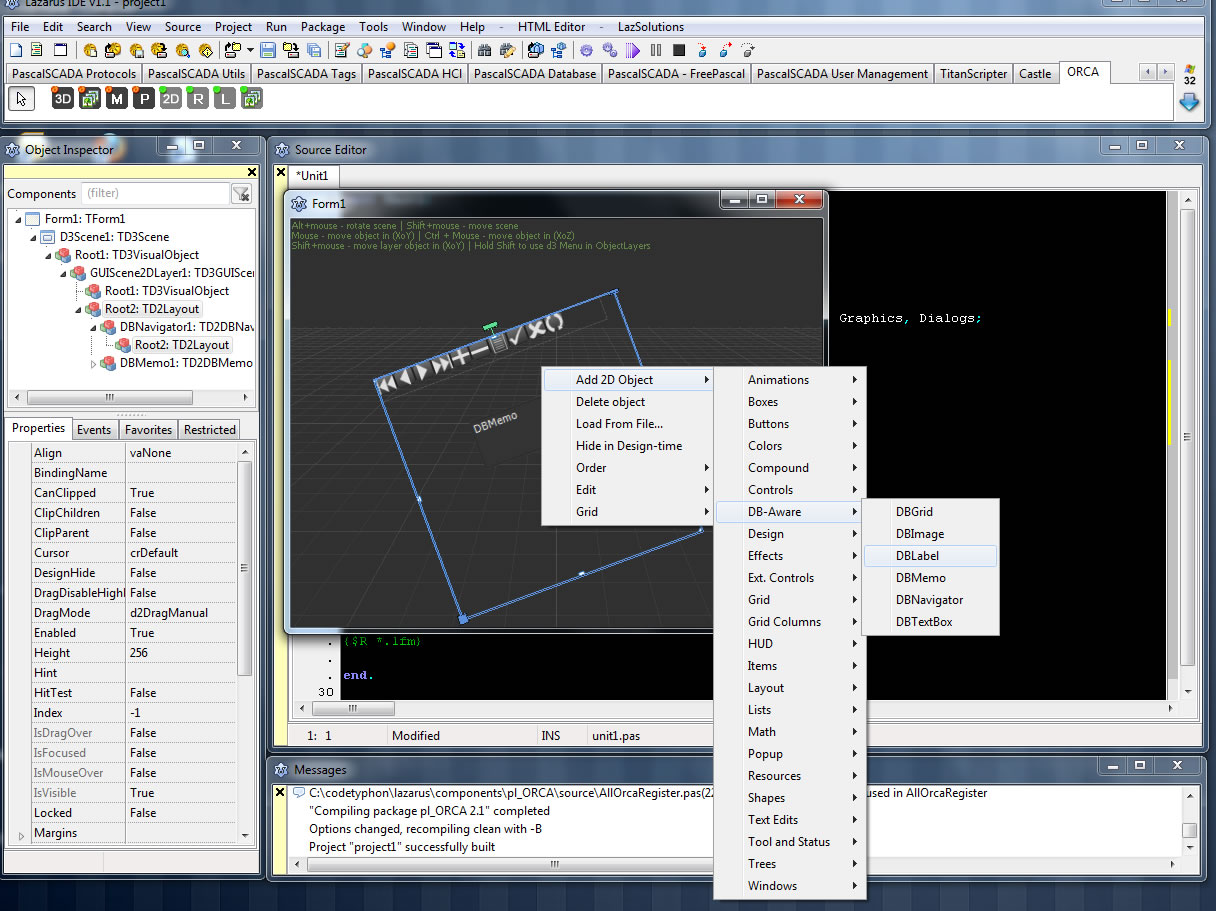
Task: Collapse the Form1: TForm1 tree node
Action: (x=19, y=219)
